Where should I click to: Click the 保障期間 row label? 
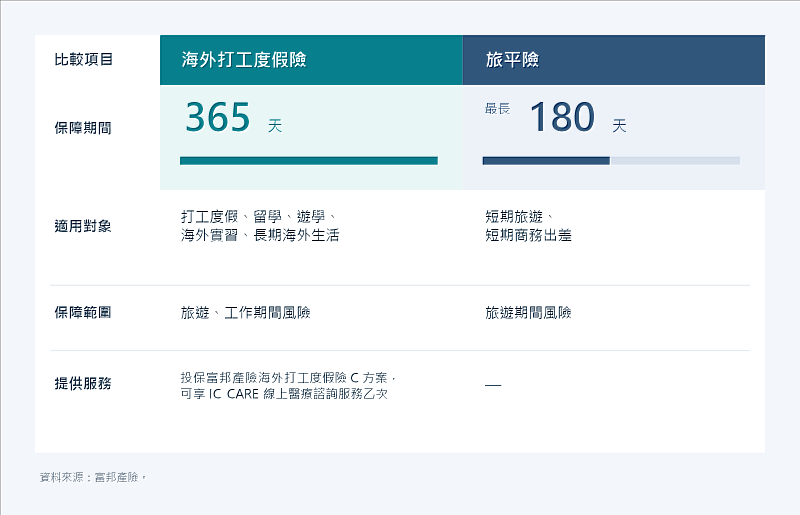click(x=83, y=128)
